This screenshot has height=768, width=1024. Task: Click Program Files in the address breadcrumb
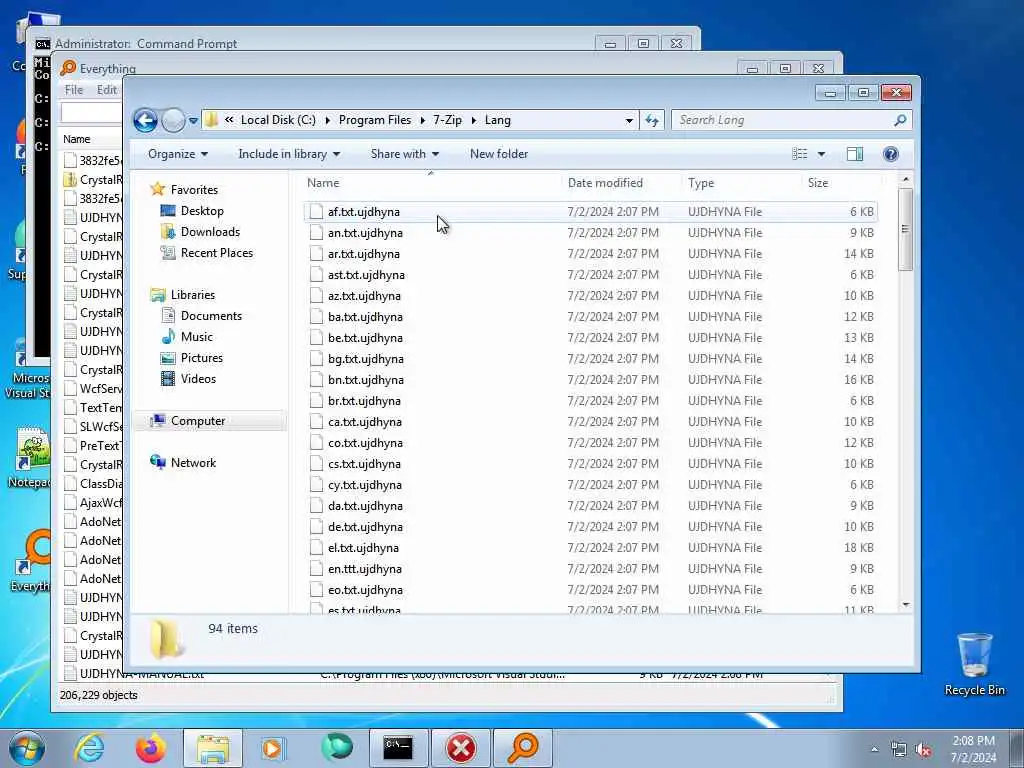pos(375,120)
